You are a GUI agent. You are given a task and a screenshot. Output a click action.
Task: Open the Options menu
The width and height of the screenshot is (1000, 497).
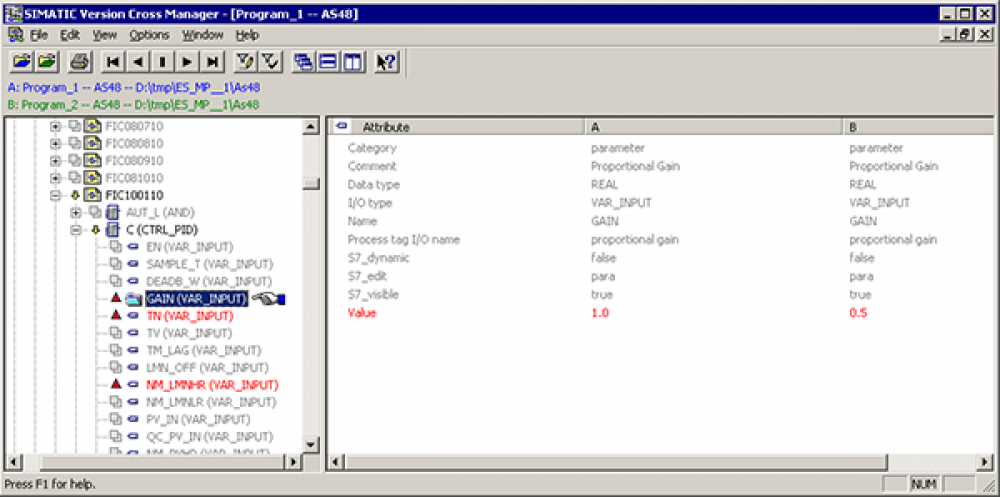pos(149,34)
